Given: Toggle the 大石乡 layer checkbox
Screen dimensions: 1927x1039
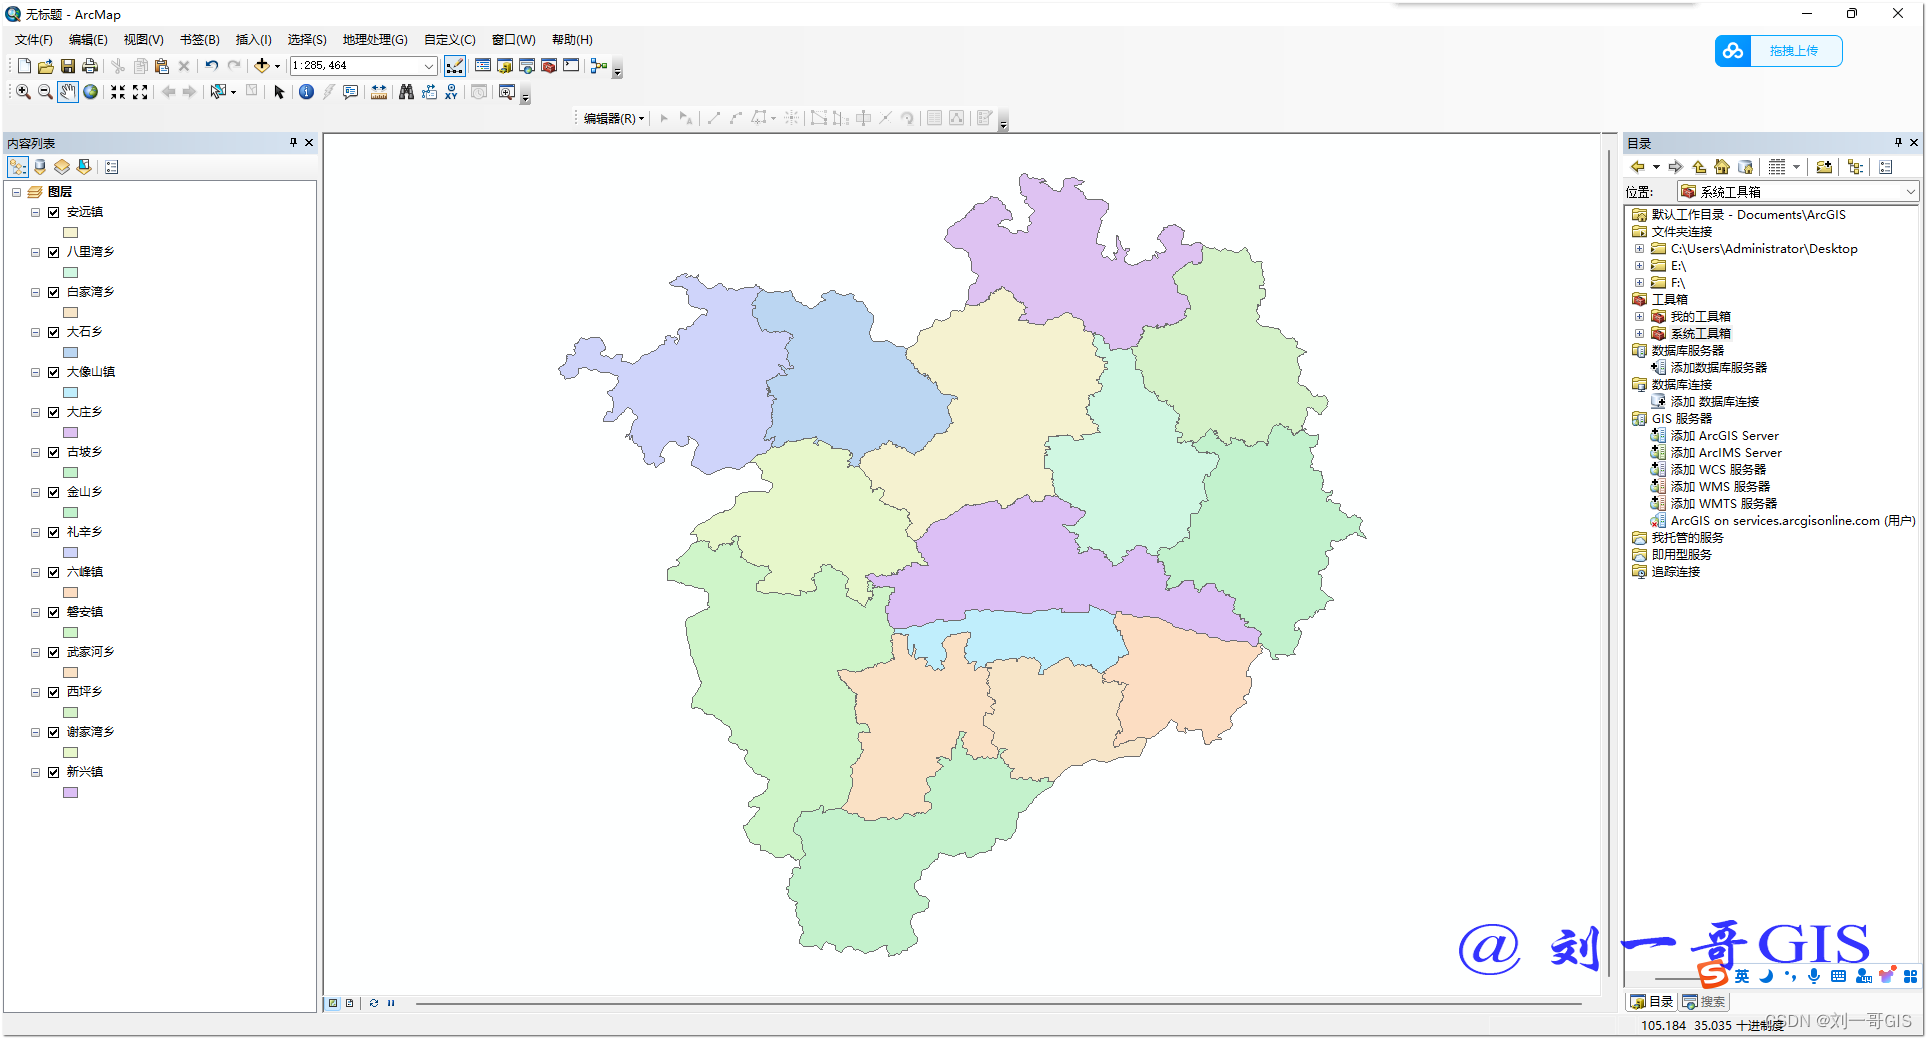Looking at the screenshot, I should point(54,332).
